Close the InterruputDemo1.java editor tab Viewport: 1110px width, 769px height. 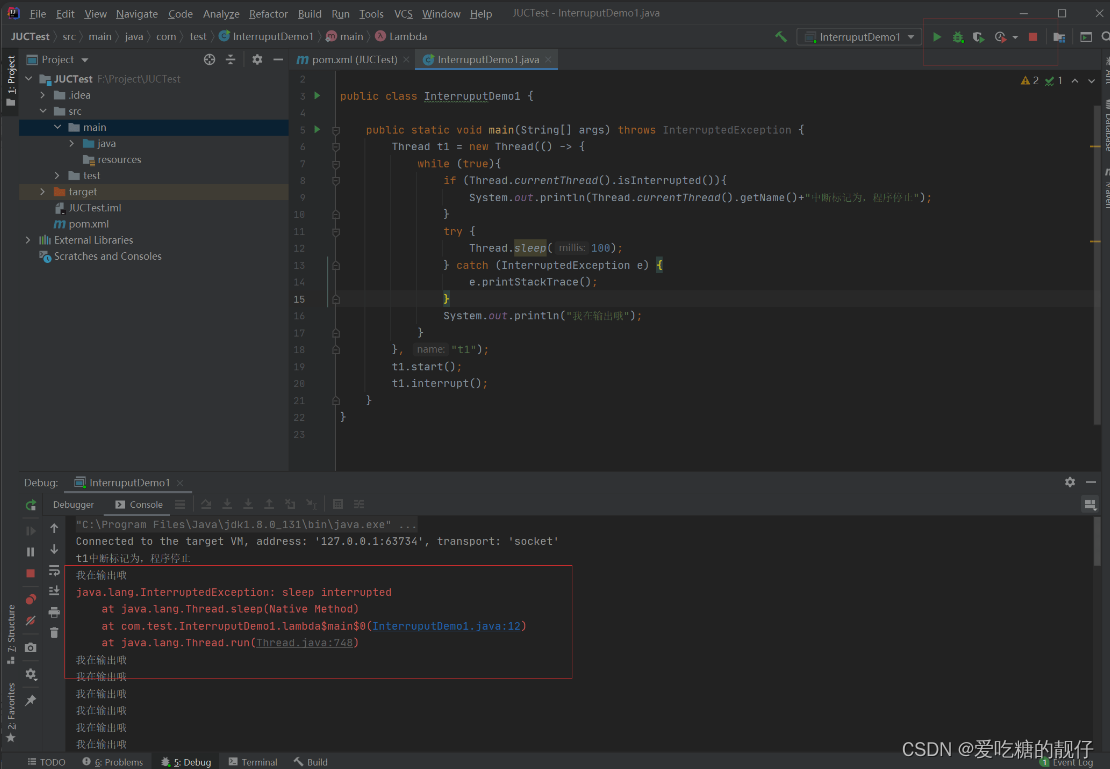(548, 59)
